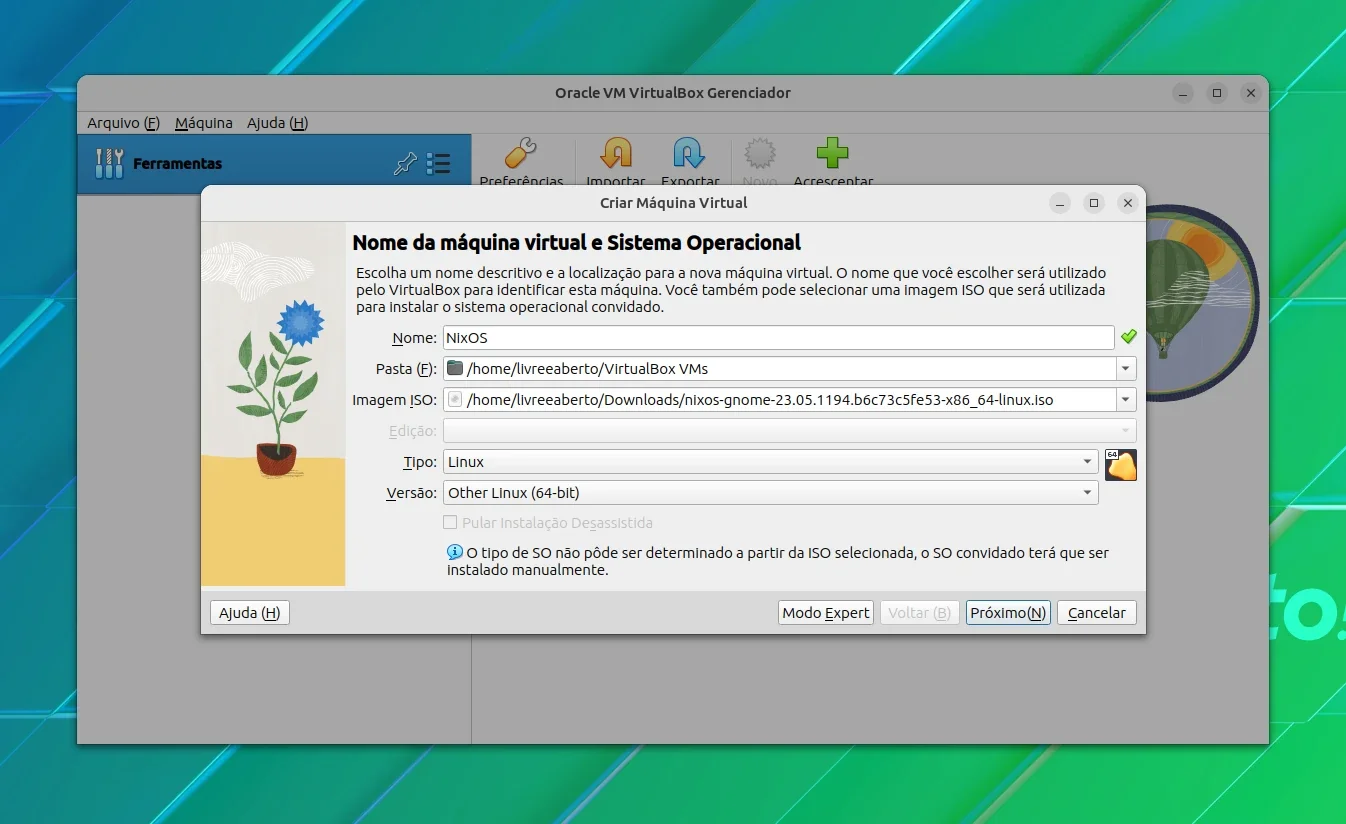The image size is (1346, 824).
Task: Expand the Imagem ISO dropdown arrow
Action: [1127, 400]
